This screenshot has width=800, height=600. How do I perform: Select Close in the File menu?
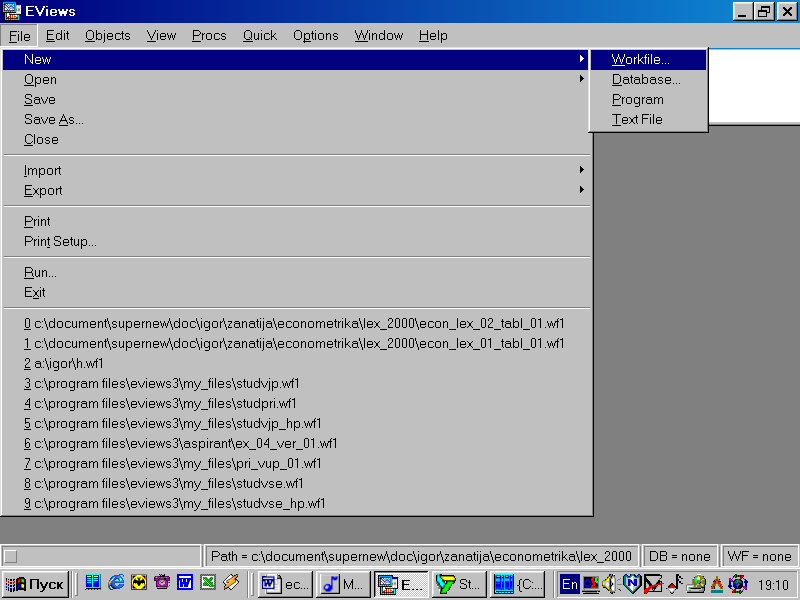click(x=296, y=139)
